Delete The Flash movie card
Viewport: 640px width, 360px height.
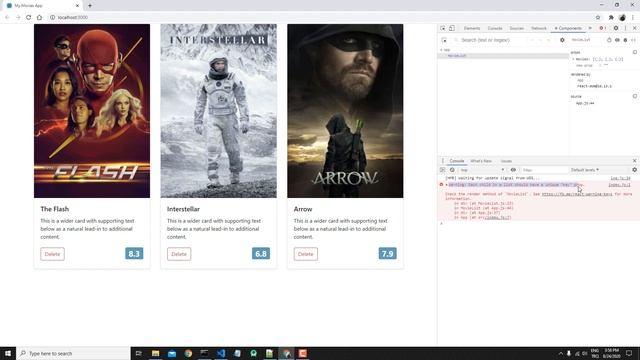click(x=52, y=254)
